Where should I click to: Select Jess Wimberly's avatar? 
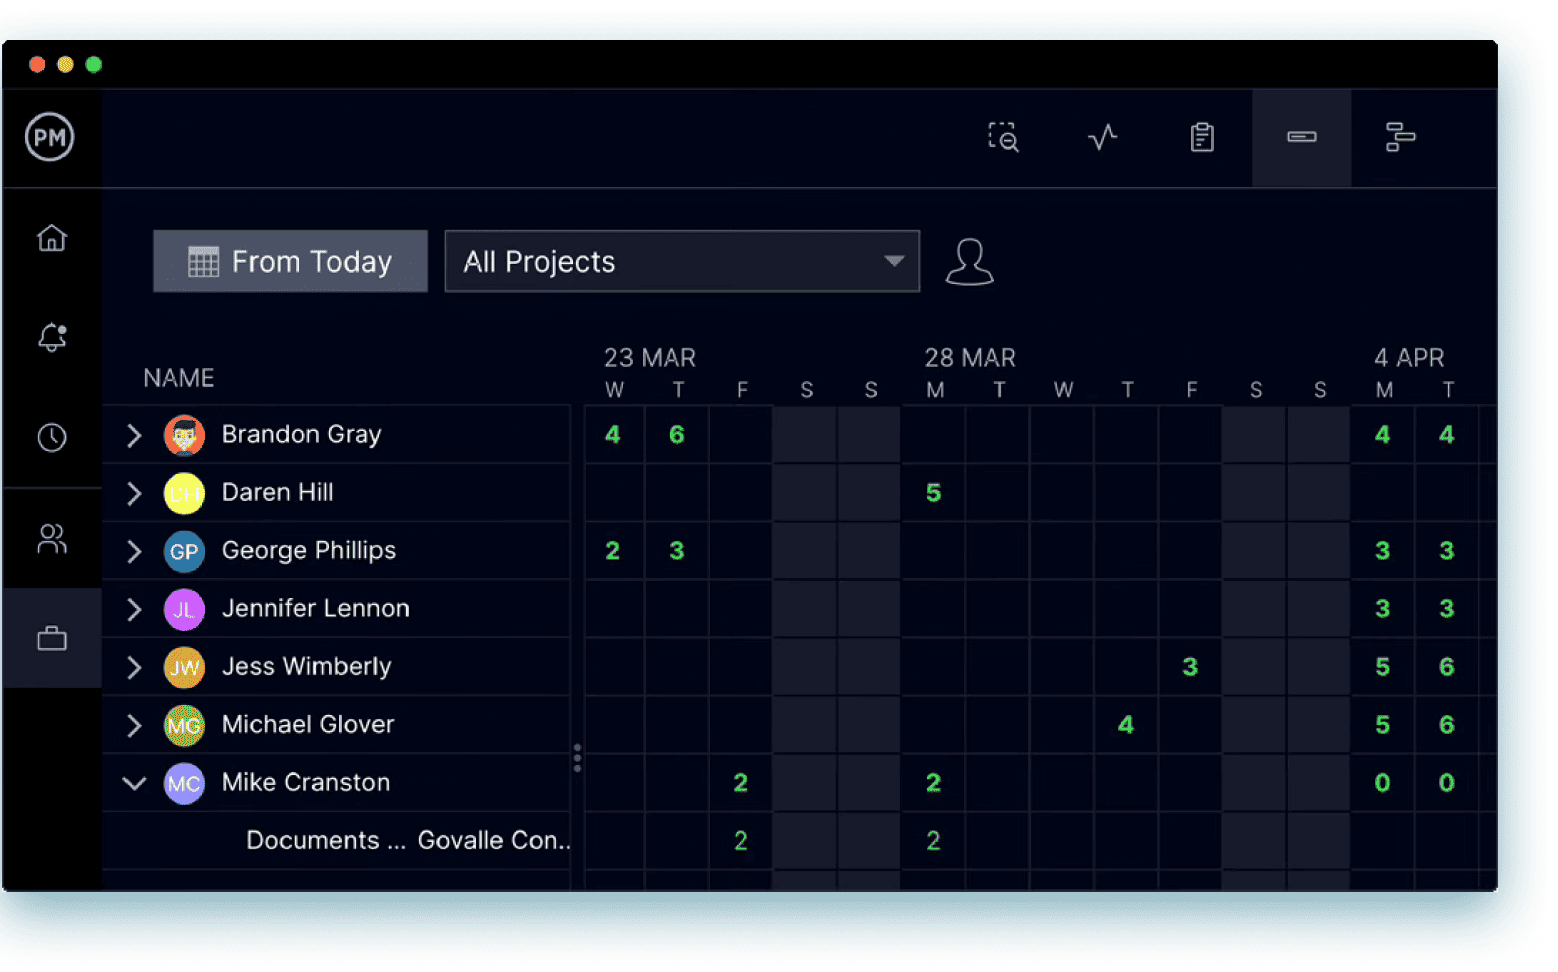point(184,667)
